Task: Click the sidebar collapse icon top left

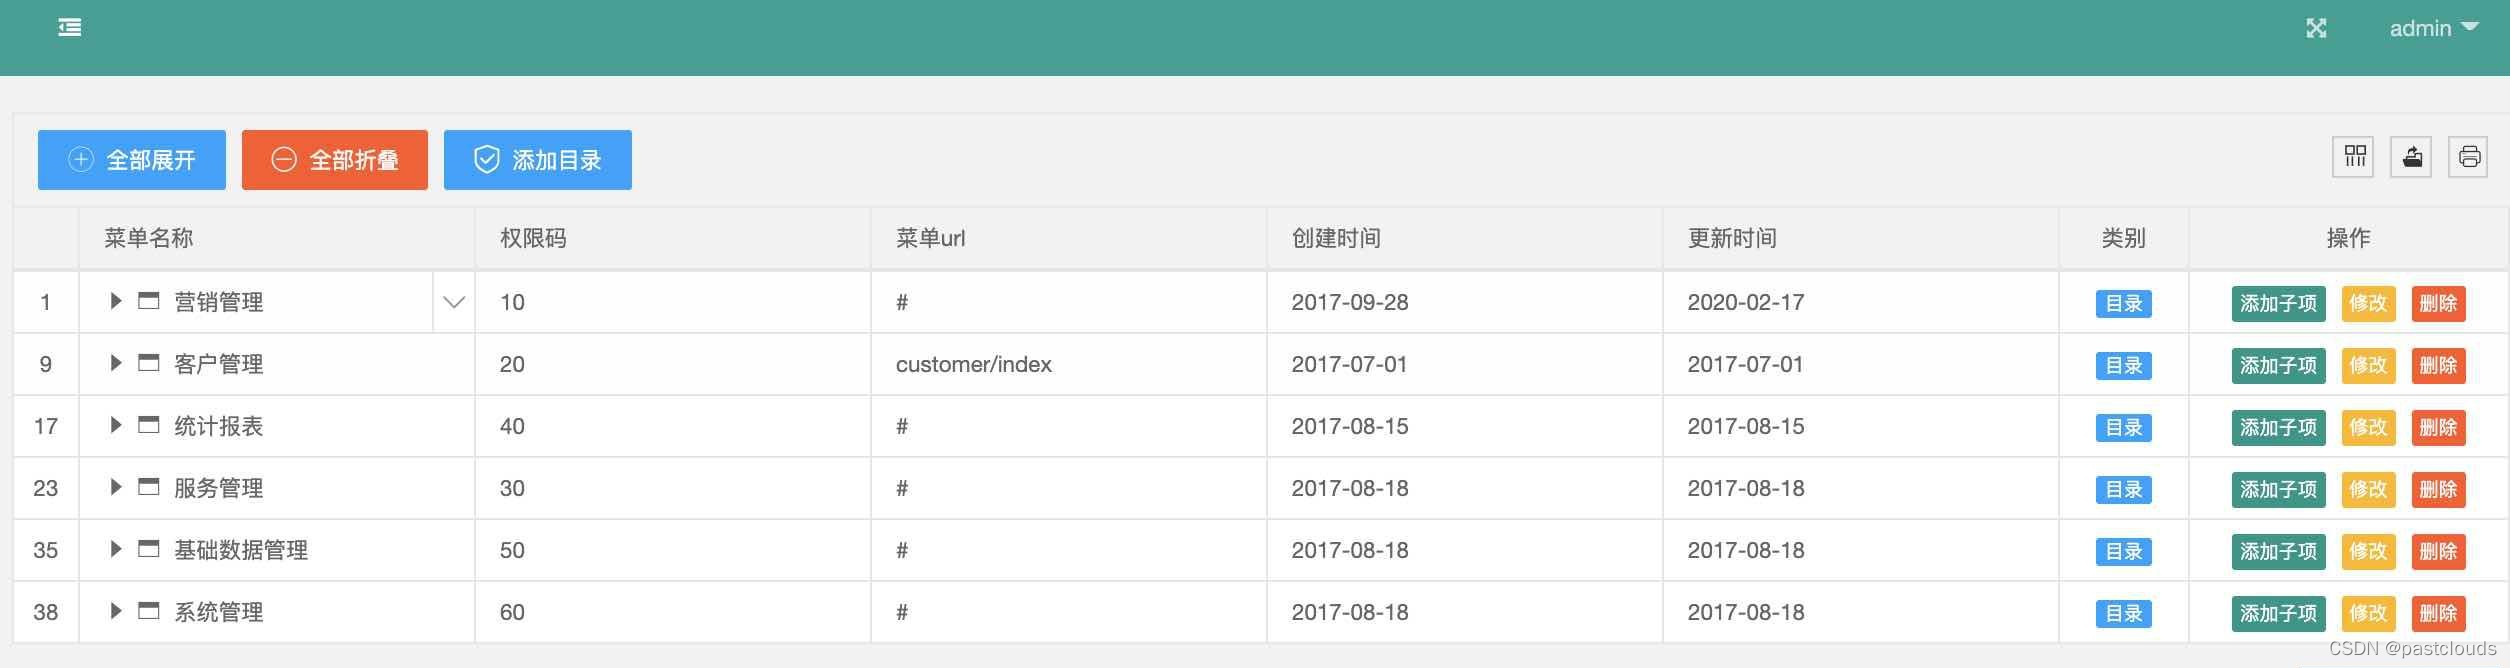Action: tap(69, 27)
